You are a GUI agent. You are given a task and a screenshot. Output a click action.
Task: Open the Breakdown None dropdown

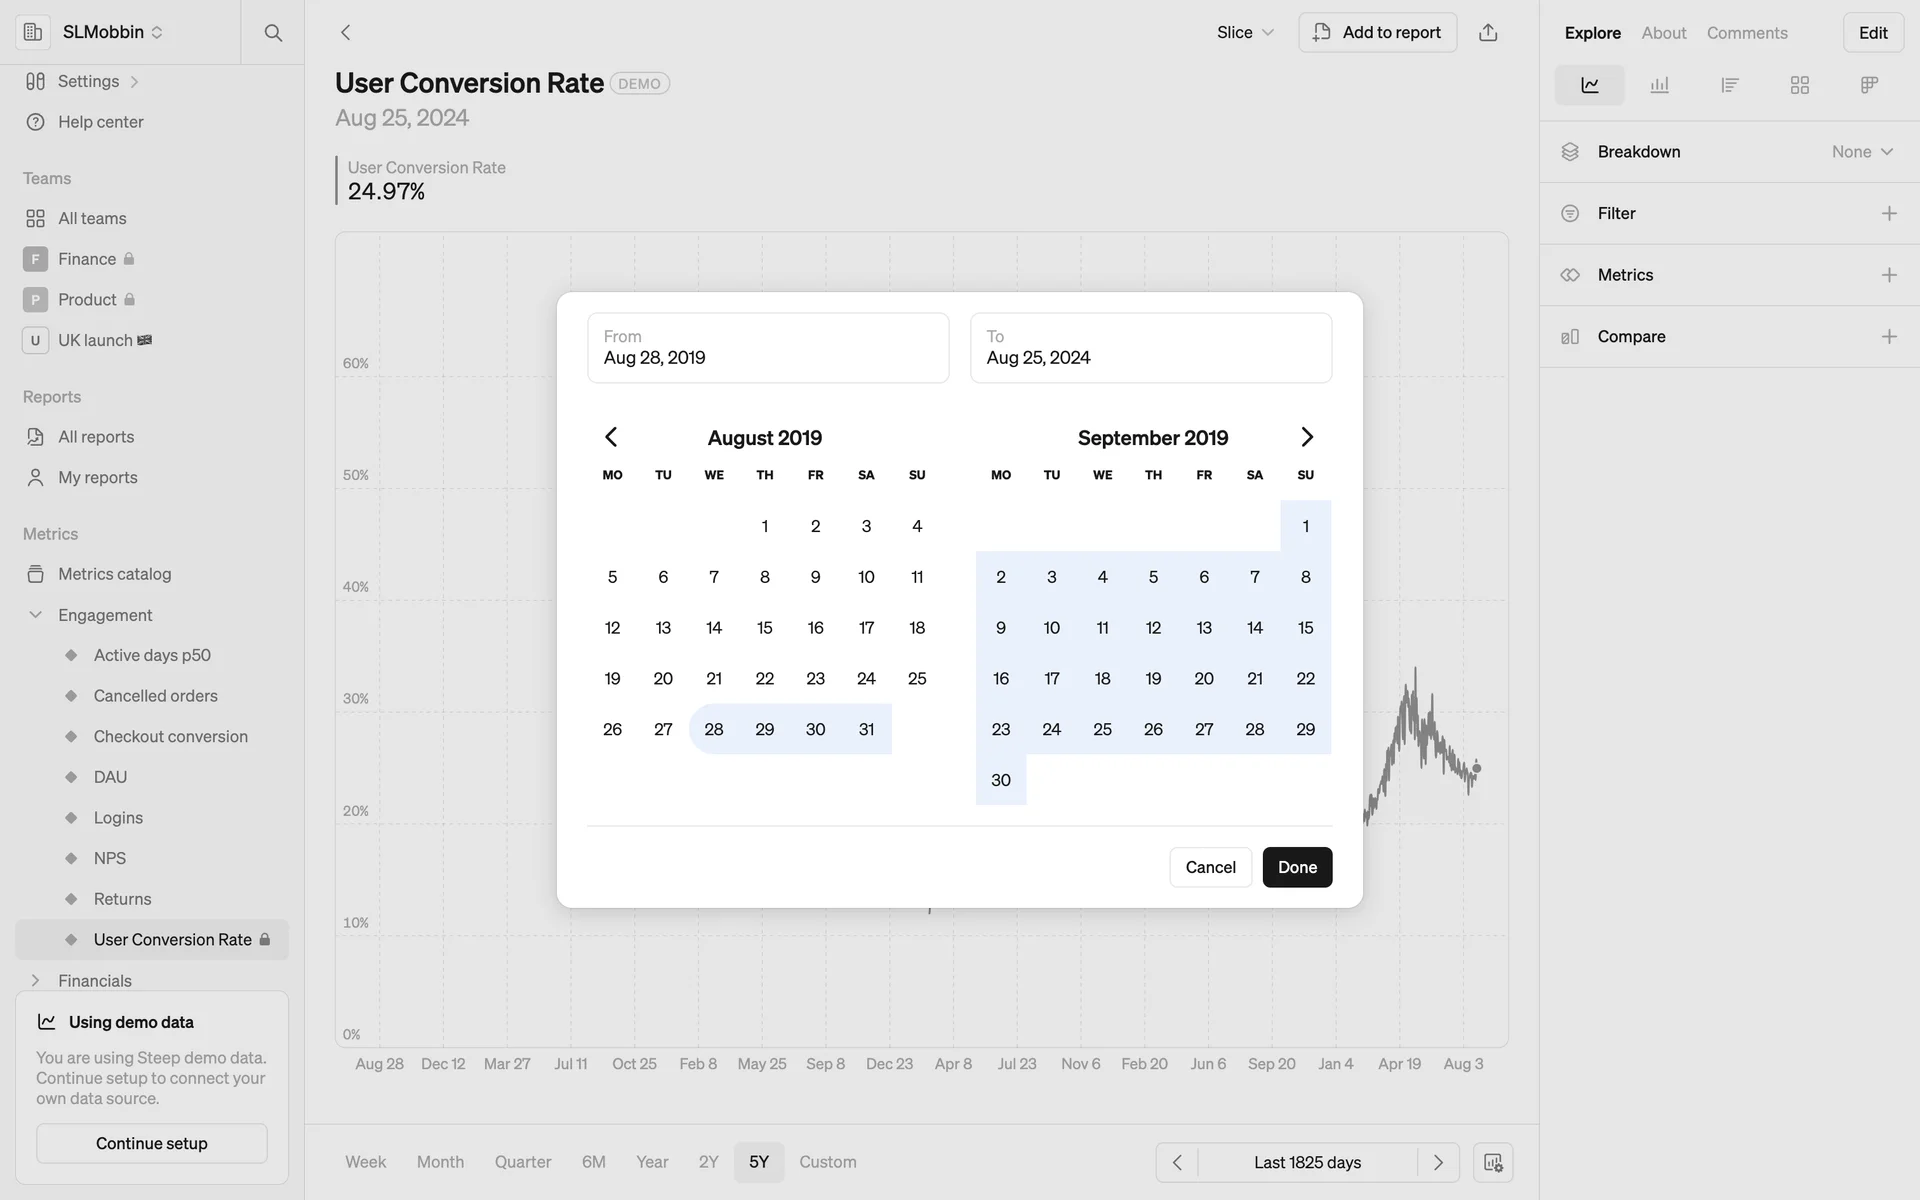tap(1862, 152)
